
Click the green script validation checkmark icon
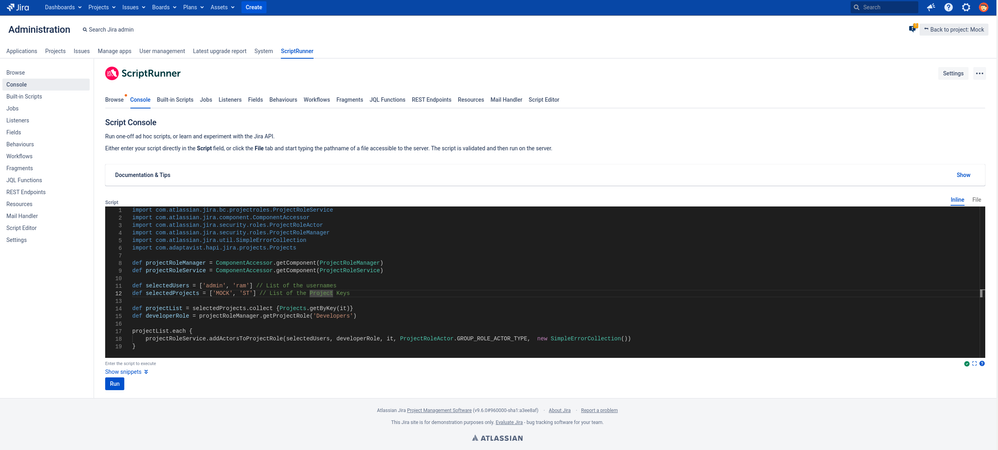(x=966, y=363)
